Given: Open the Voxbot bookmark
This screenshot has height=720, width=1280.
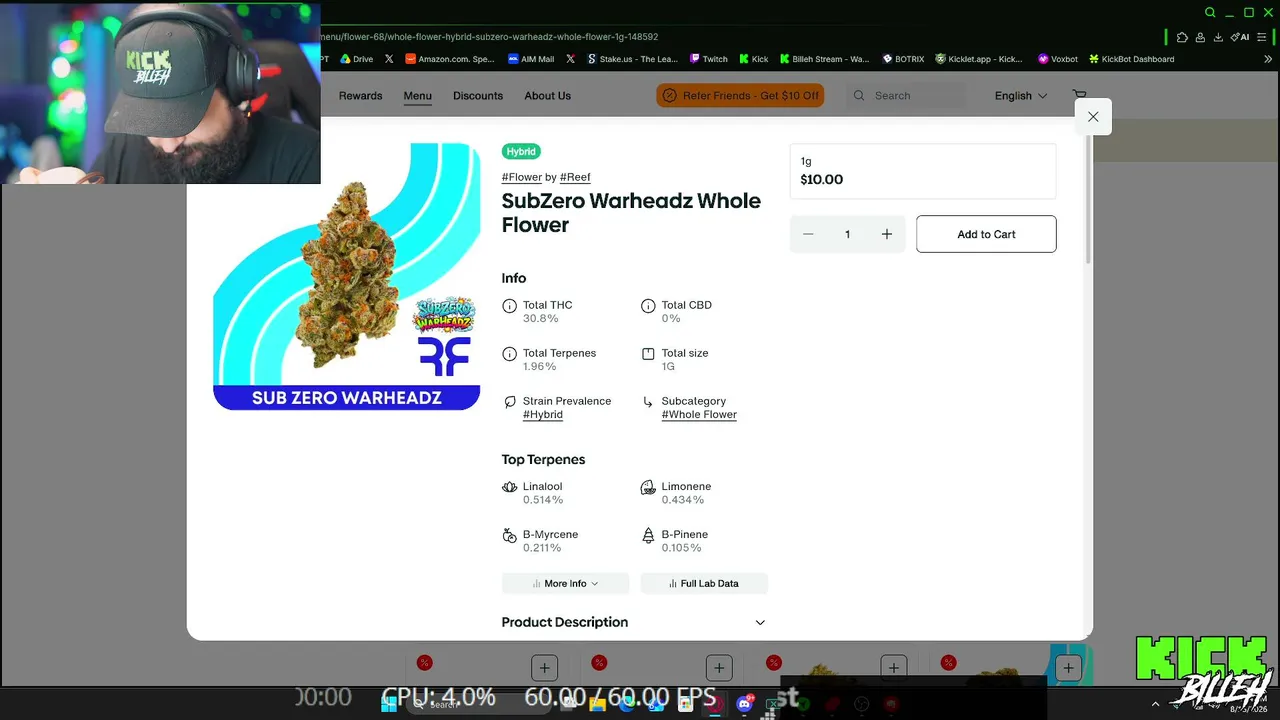Looking at the screenshot, I should [x=1057, y=59].
